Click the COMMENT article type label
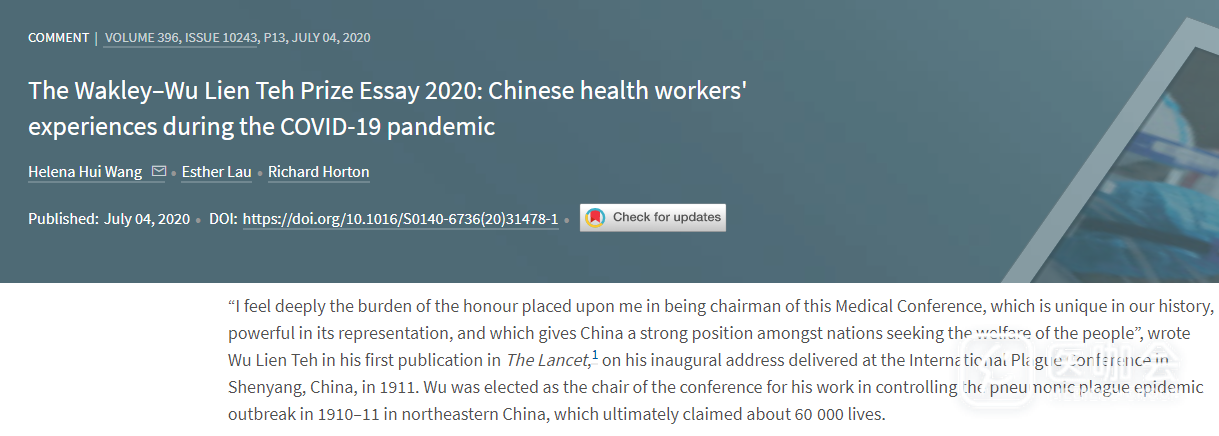Screen dimensions: 1219x436 point(58,38)
